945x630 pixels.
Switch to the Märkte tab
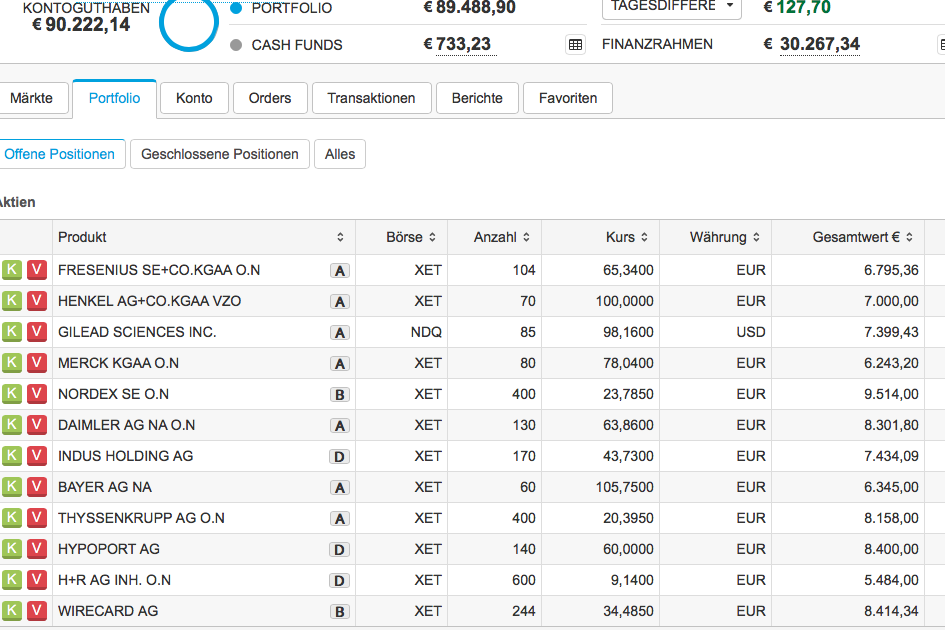coord(32,98)
